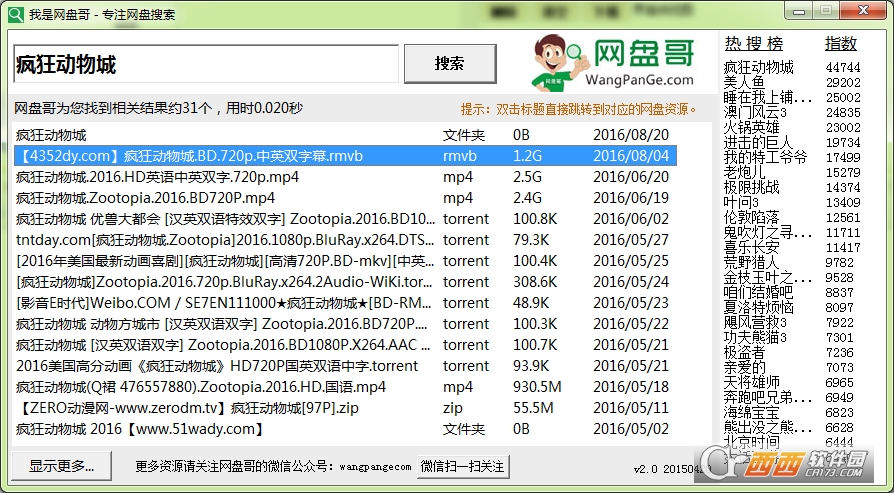This screenshot has height=493, width=894.
Task: Select the 动物方城市 汉英双语双字 torrent result
Action: pos(345,324)
